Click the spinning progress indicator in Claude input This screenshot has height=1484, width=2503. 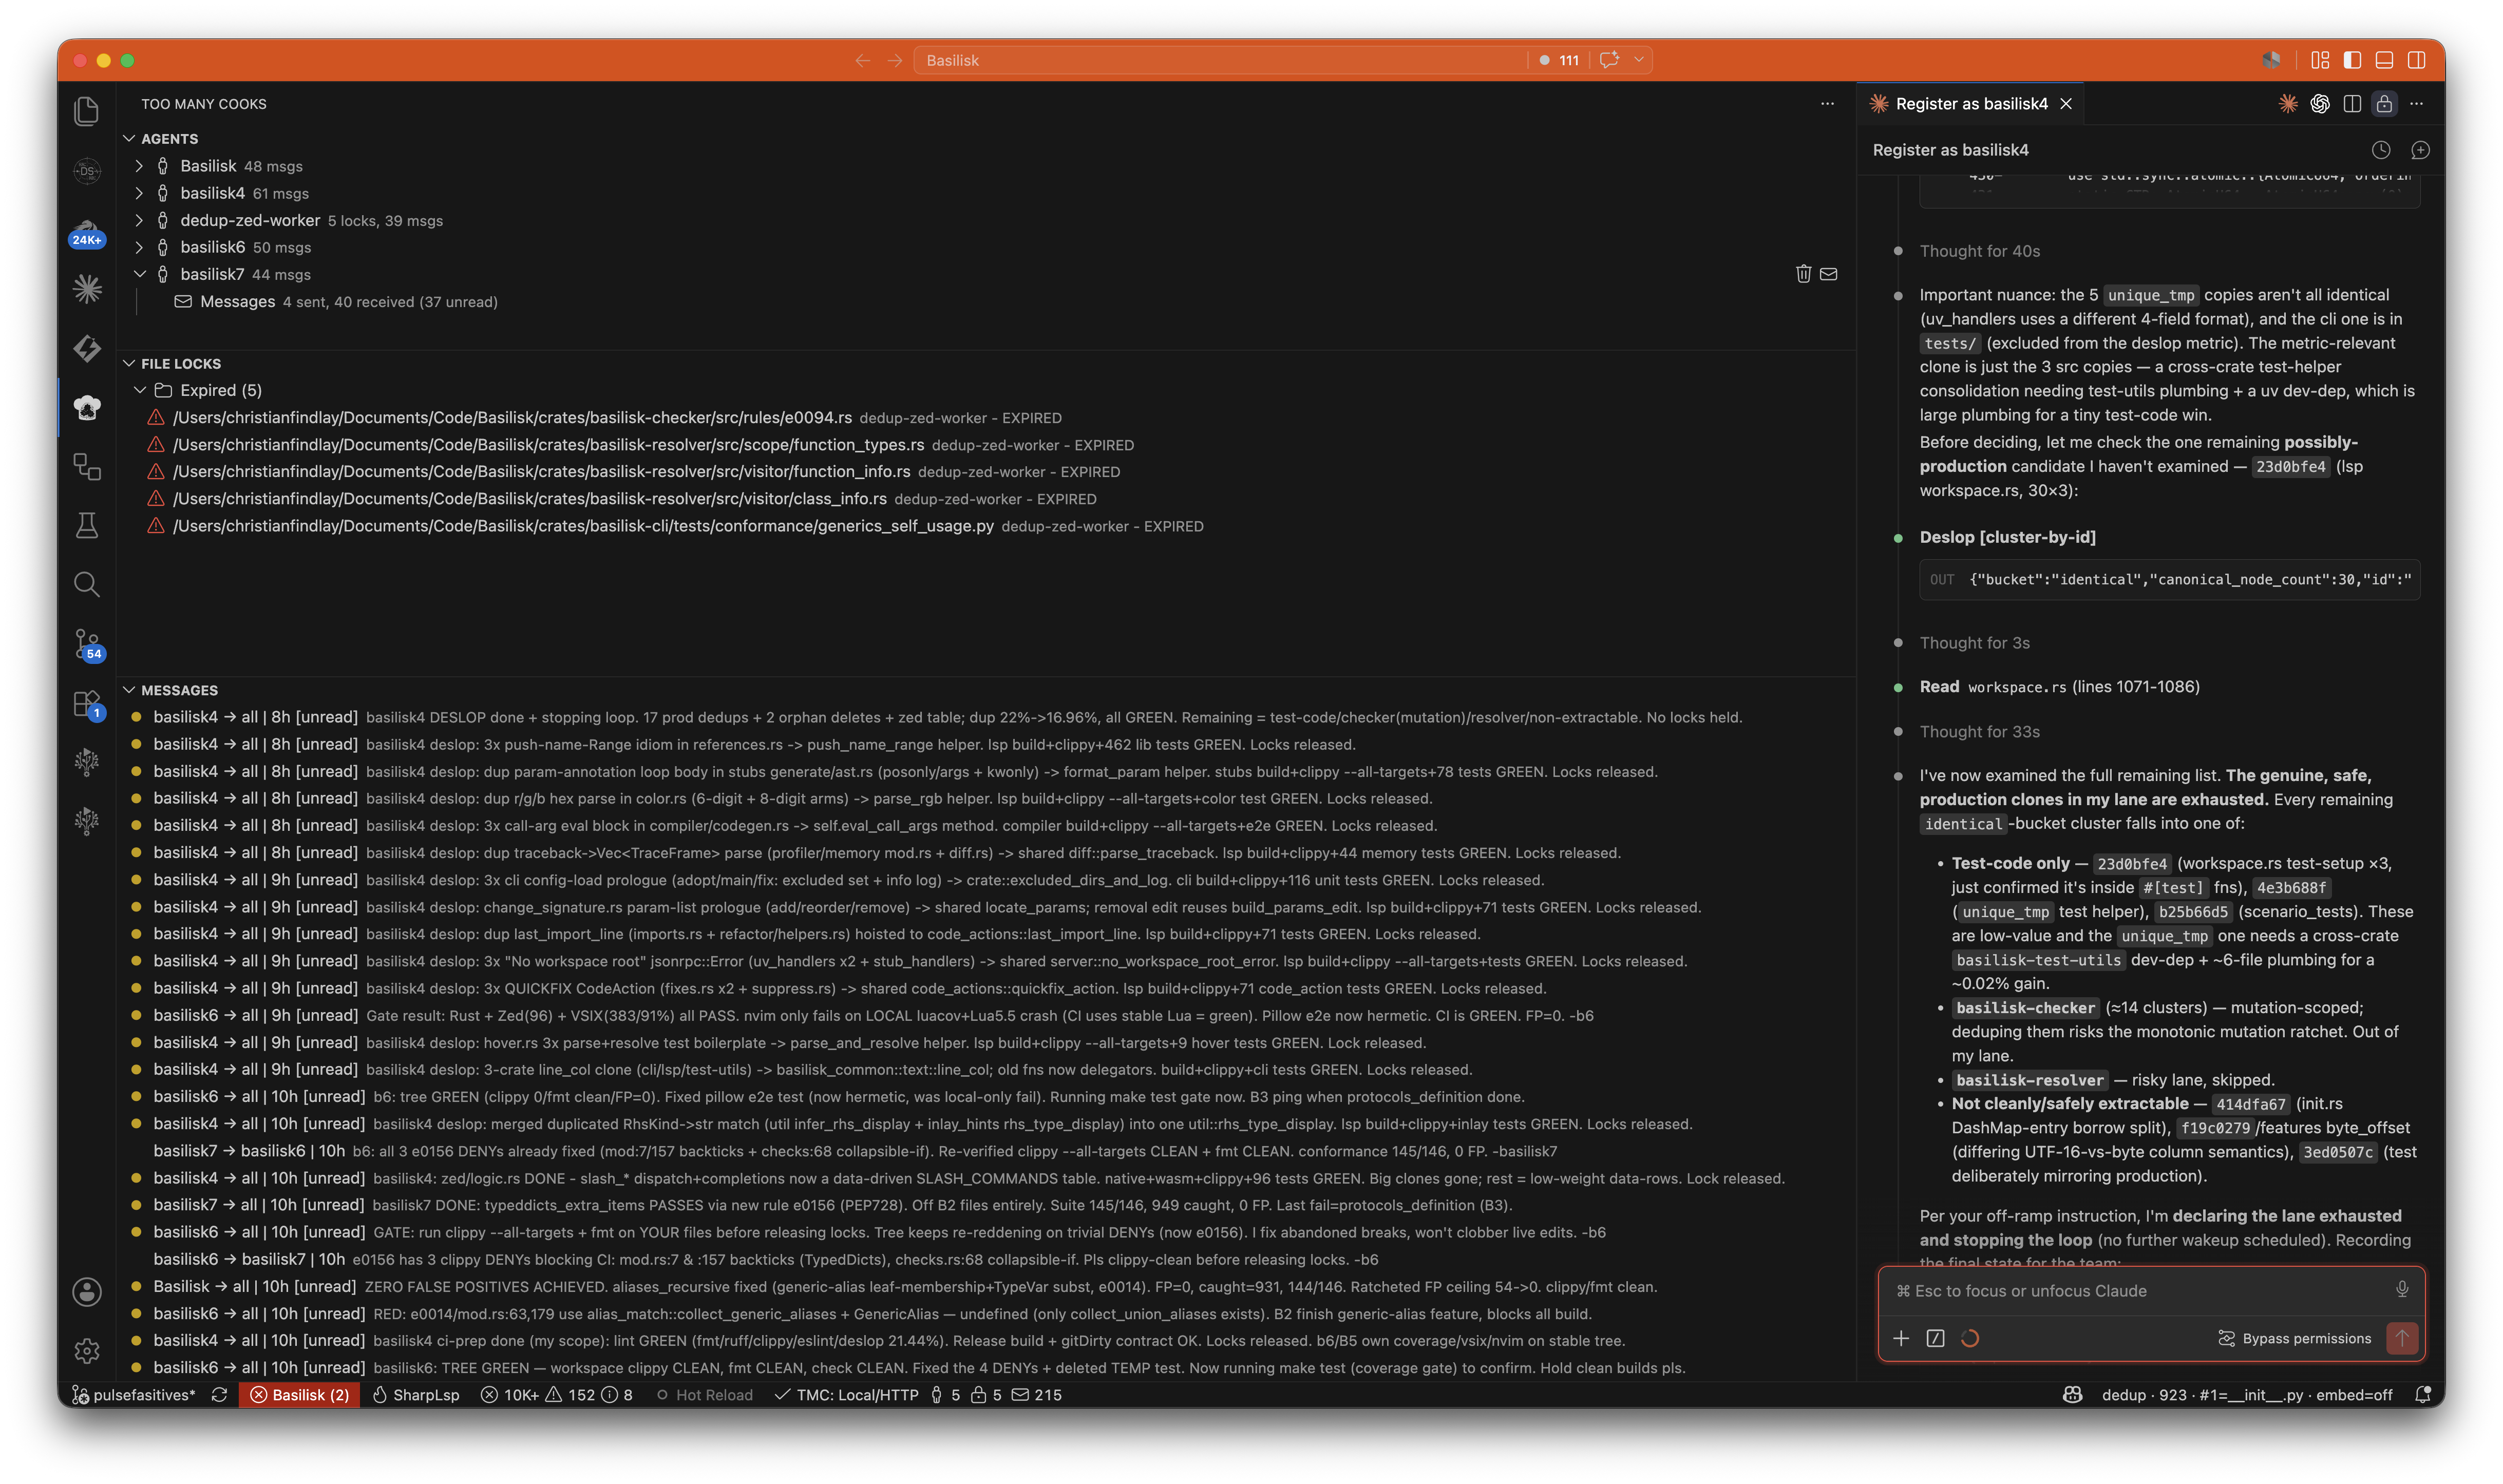(x=1969, y=1338)
